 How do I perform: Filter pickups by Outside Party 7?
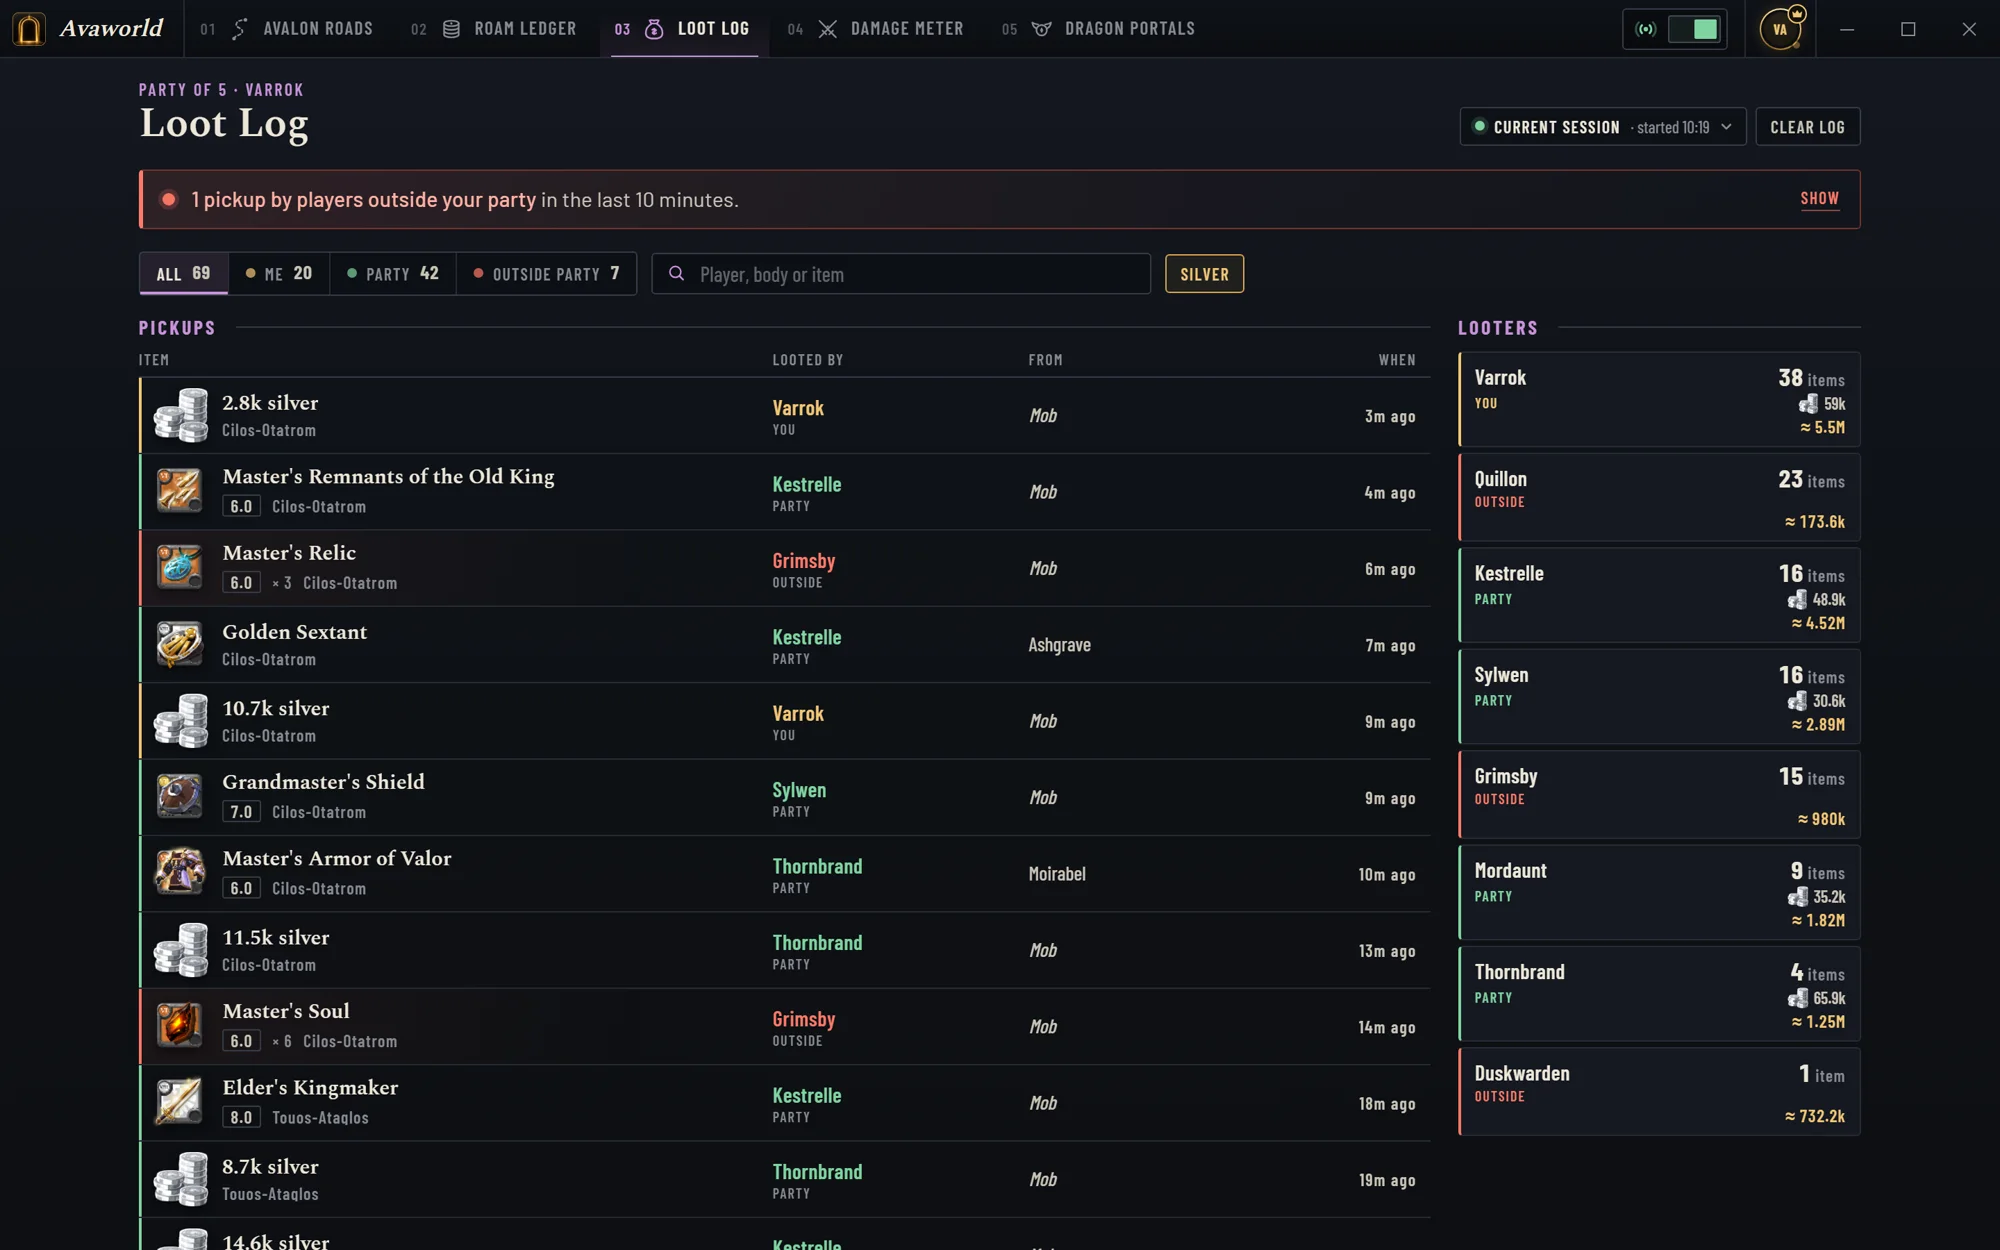pyautogui.click(x=546, y=274)
